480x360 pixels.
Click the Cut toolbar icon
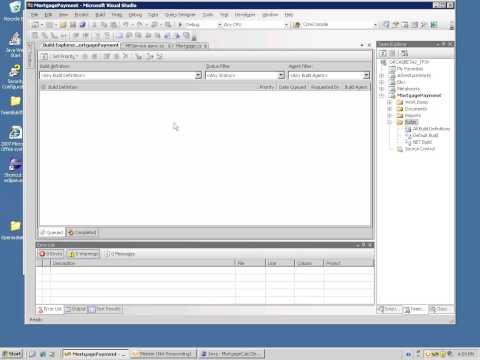click(x=94, y=25)
